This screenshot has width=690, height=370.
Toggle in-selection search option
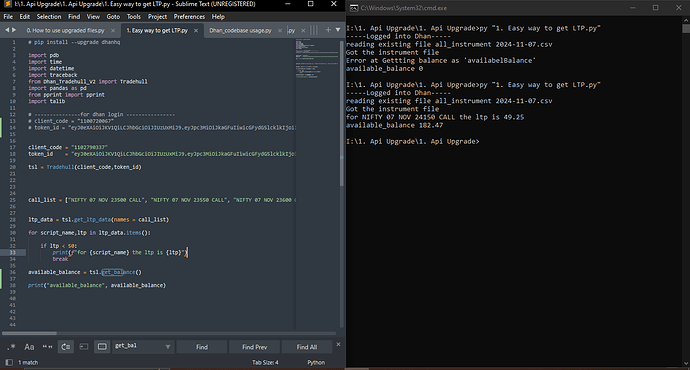84,347
